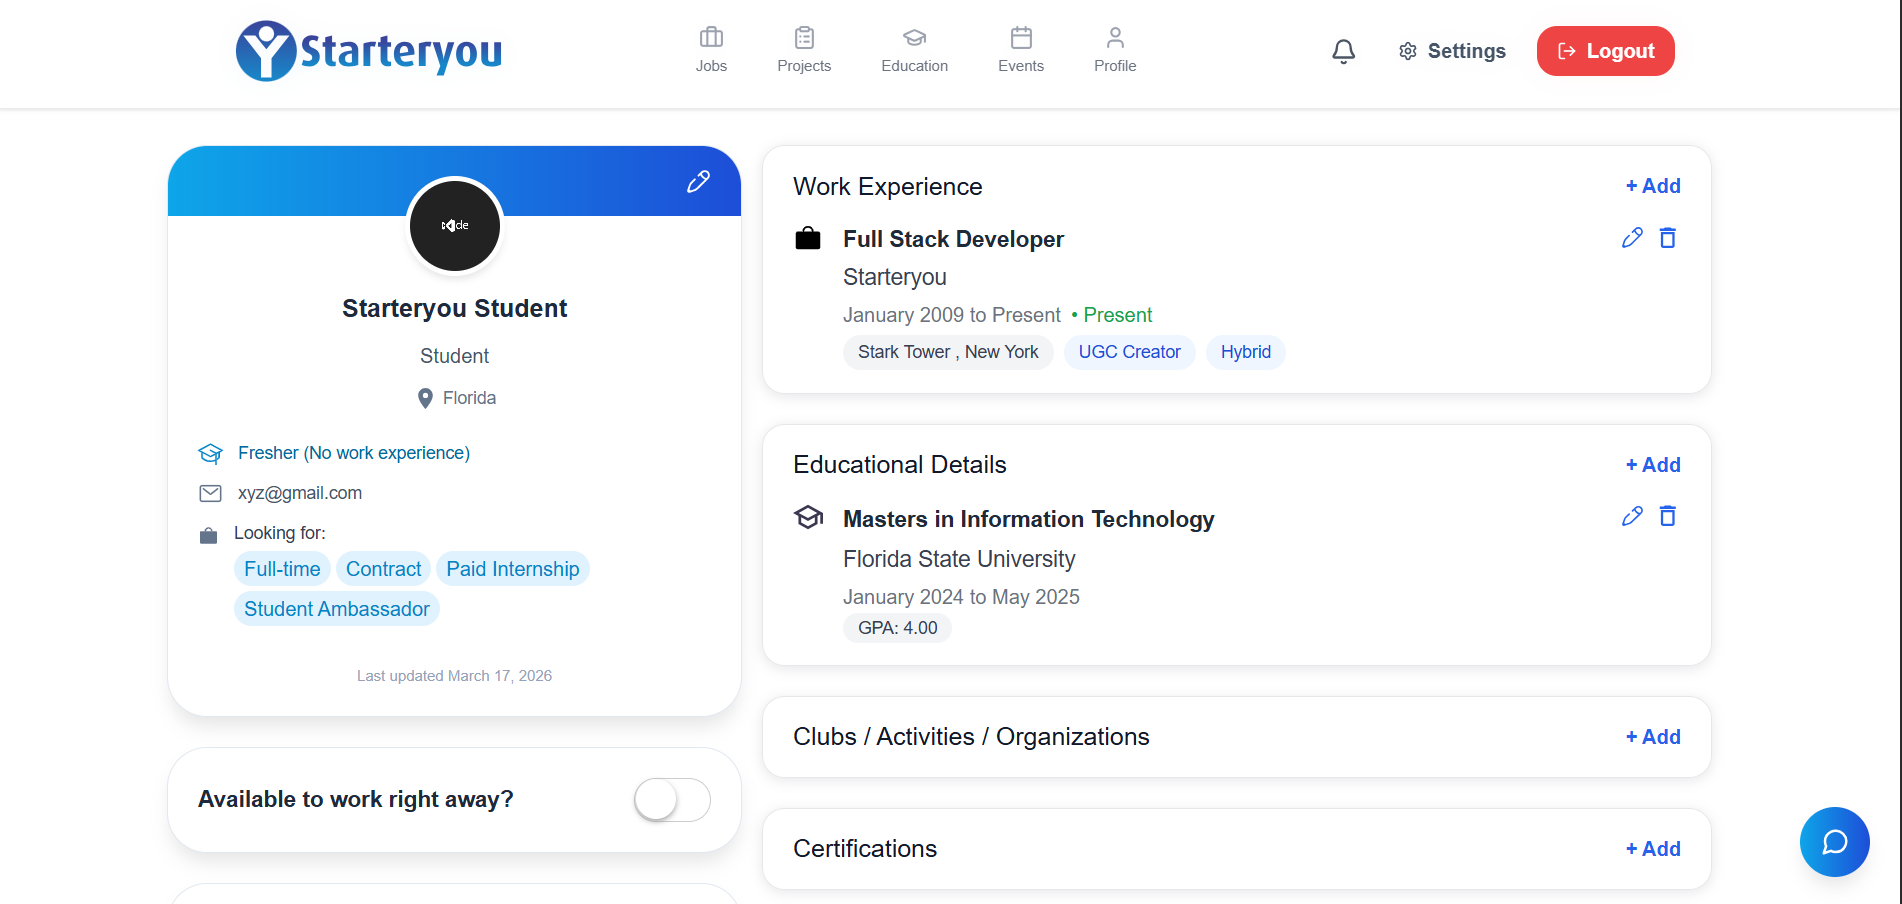Viewport: 1902px width, 904px height.
Task: Toggle Available to work right away switch
Action: tap(672, 800)
